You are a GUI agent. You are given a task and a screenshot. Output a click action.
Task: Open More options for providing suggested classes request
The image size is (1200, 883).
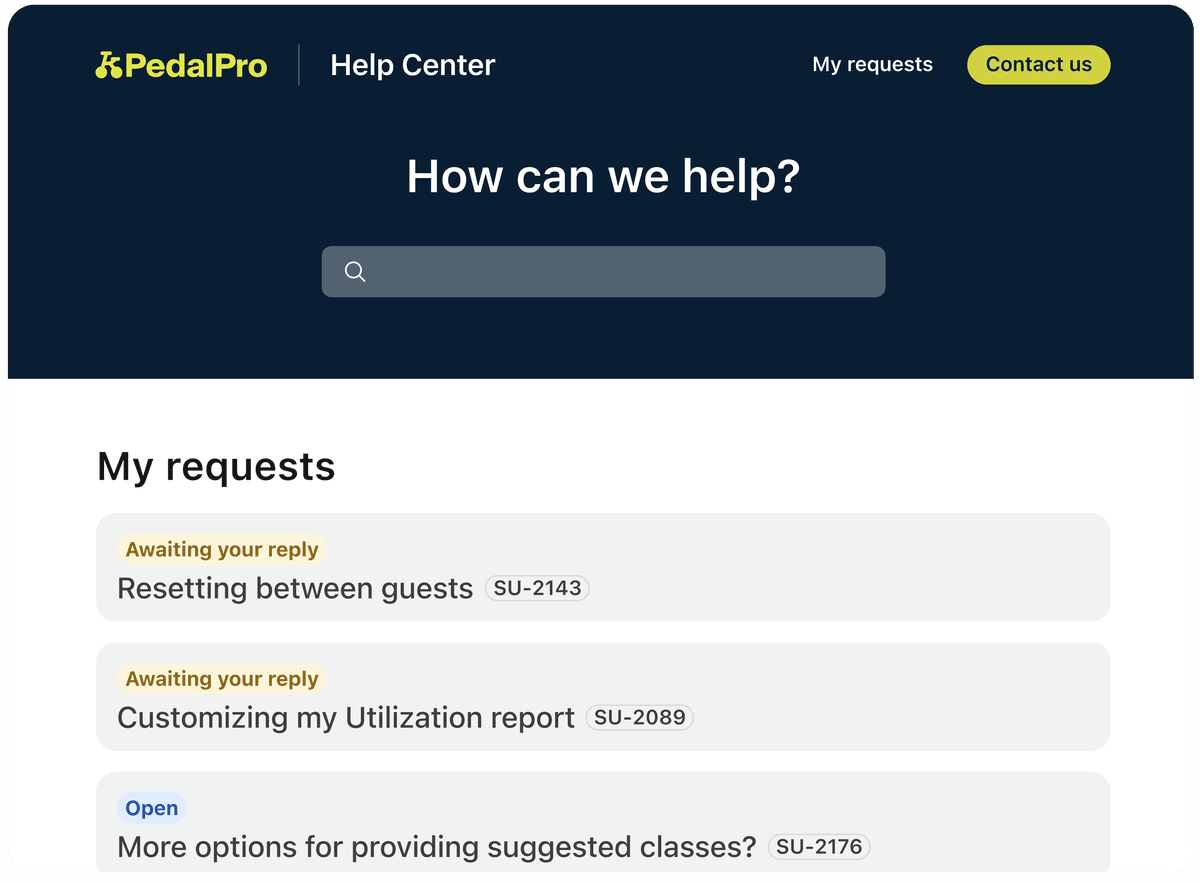point(436,847)
